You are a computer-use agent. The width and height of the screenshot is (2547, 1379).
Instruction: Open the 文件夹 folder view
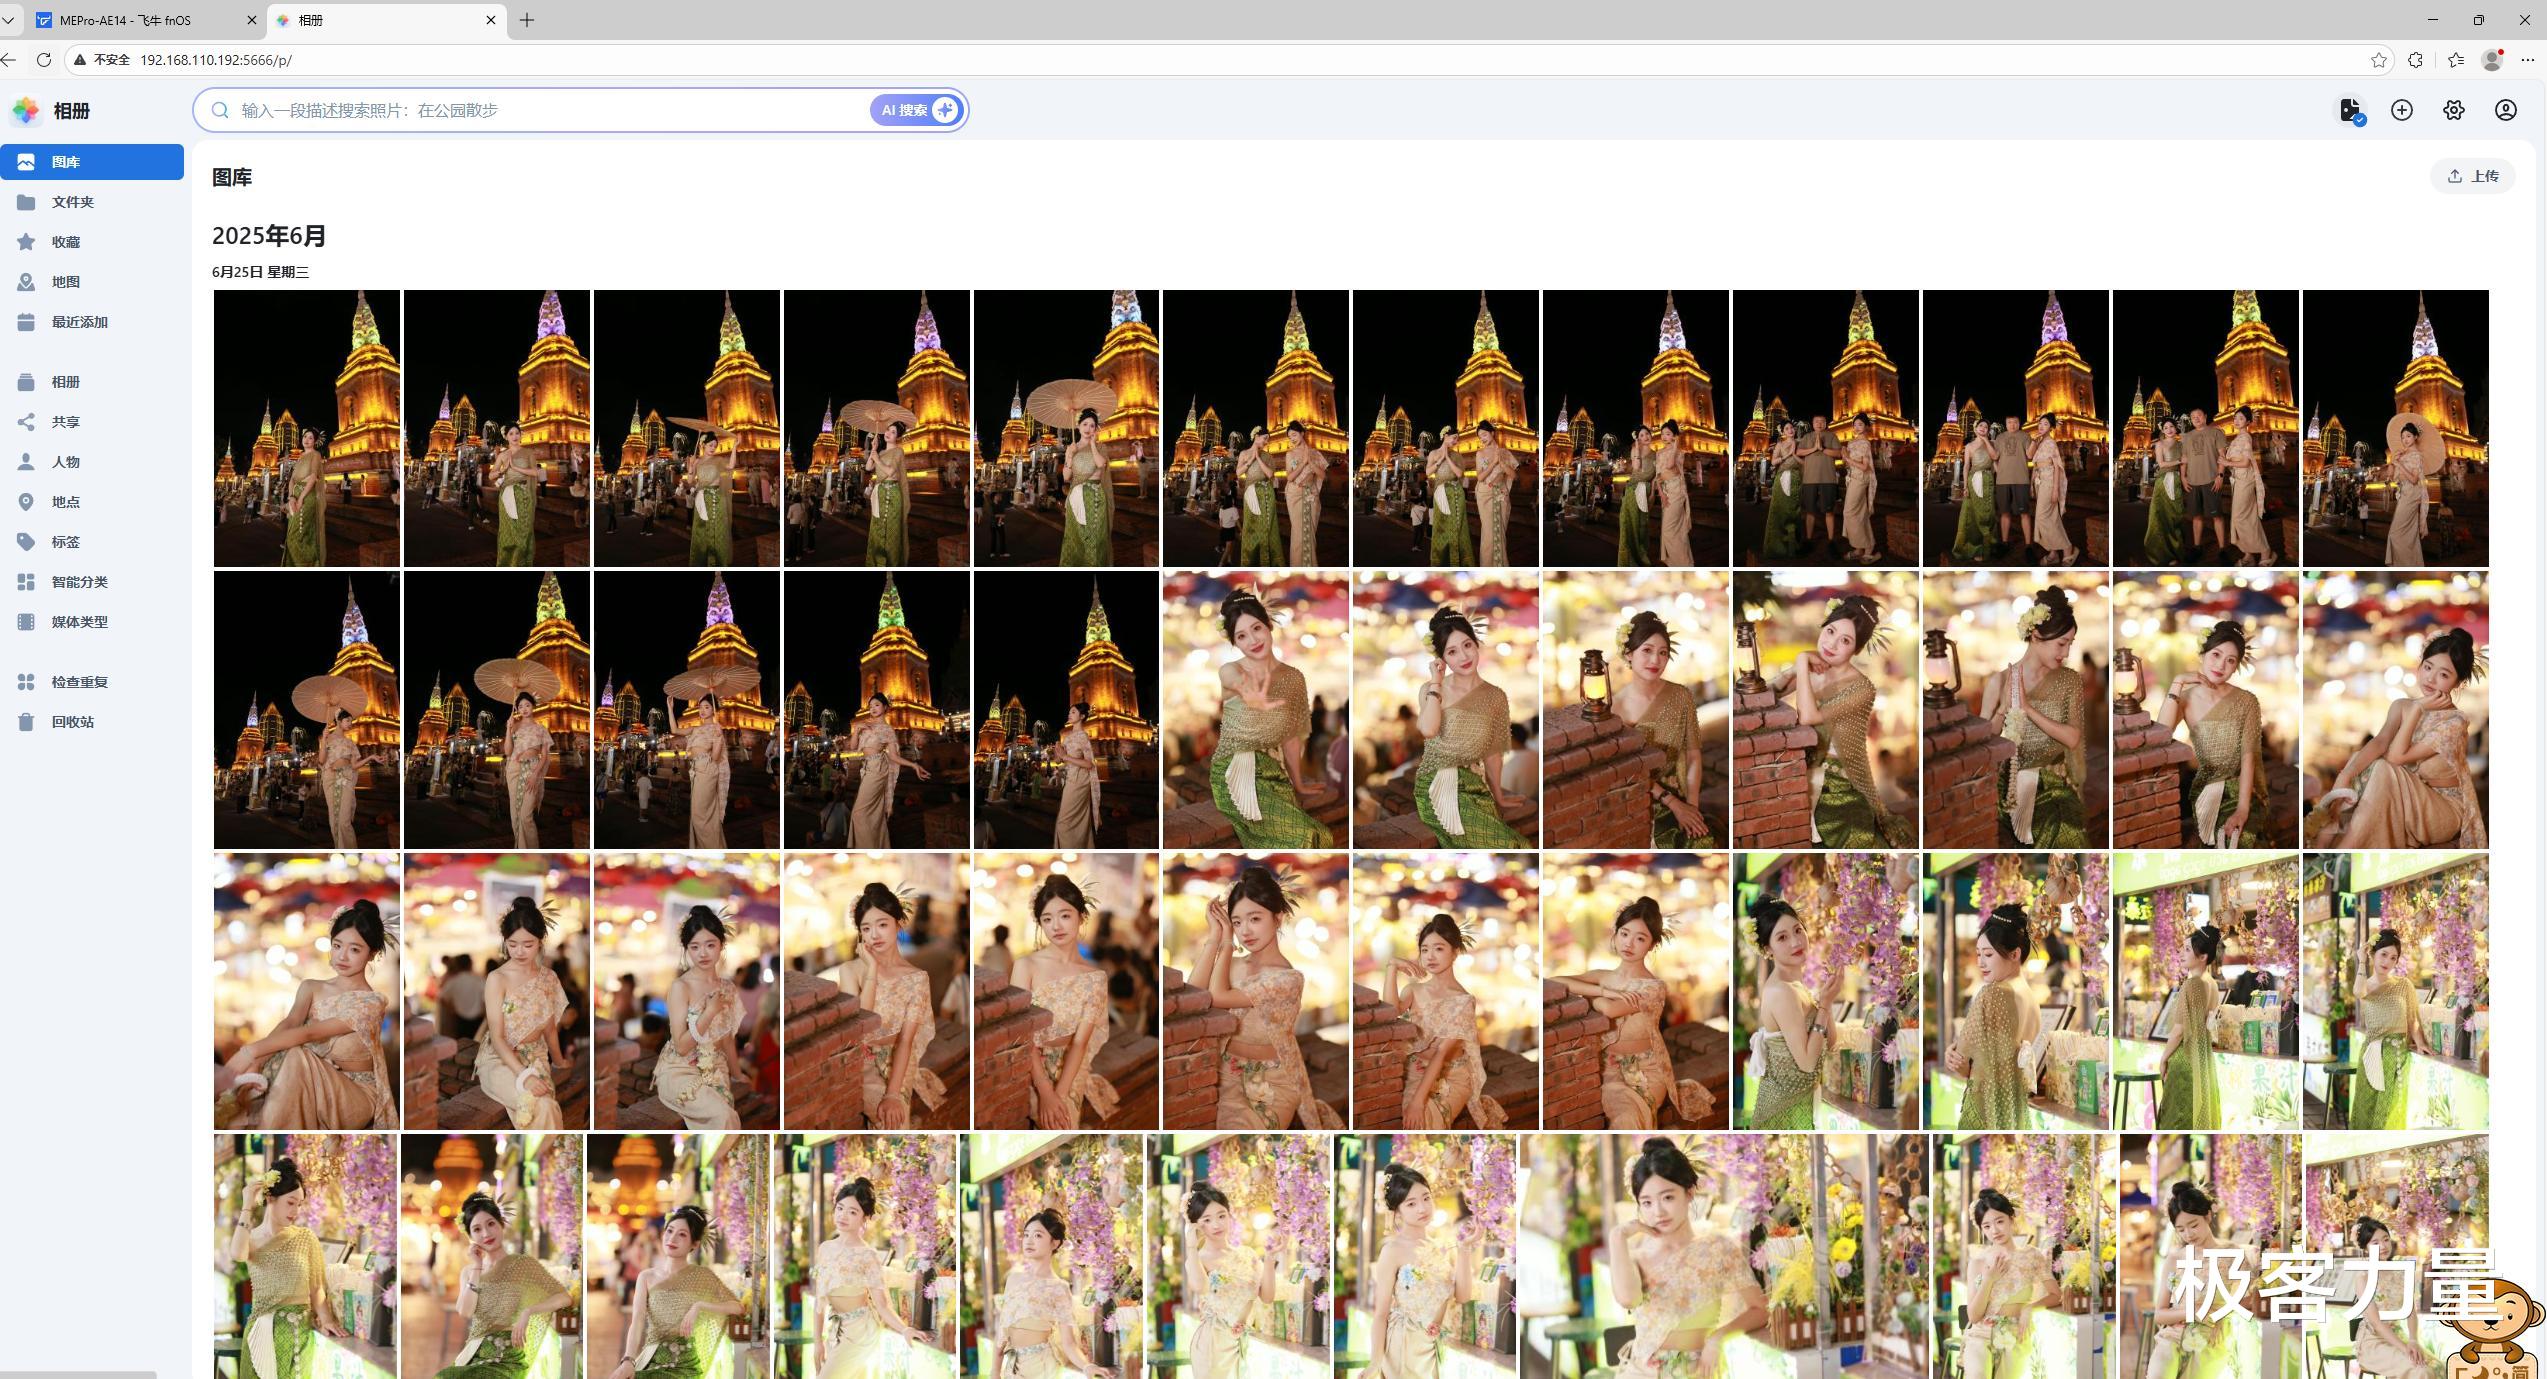pos(72,202)
